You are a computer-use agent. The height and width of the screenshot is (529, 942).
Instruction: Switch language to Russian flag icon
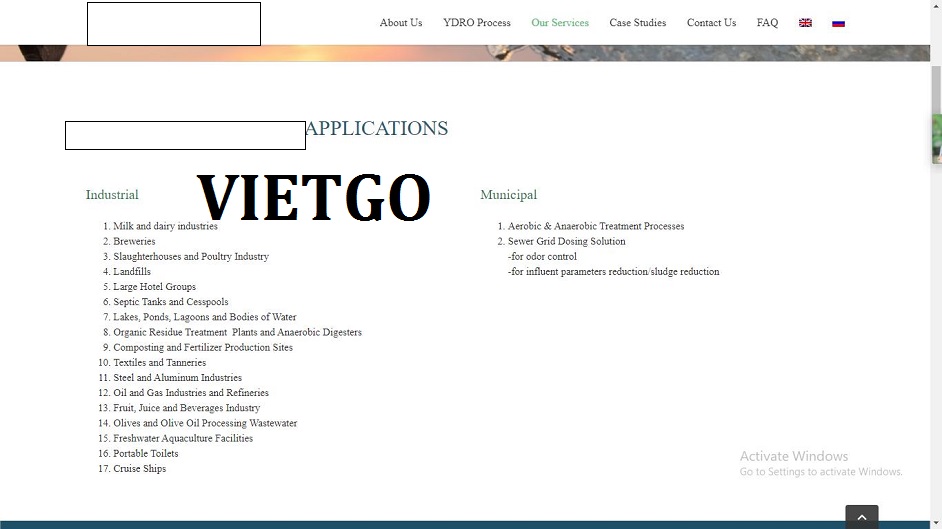[838, 23]
